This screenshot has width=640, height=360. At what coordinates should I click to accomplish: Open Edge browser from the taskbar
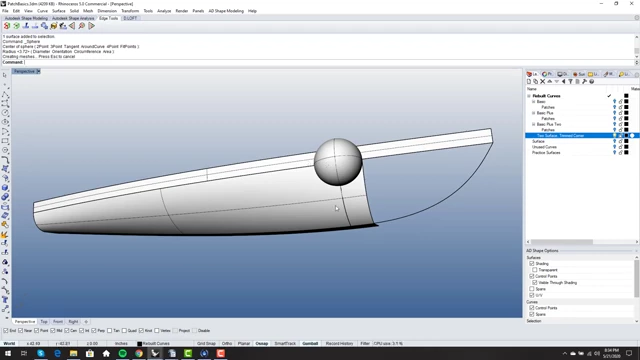pos(57,353)
